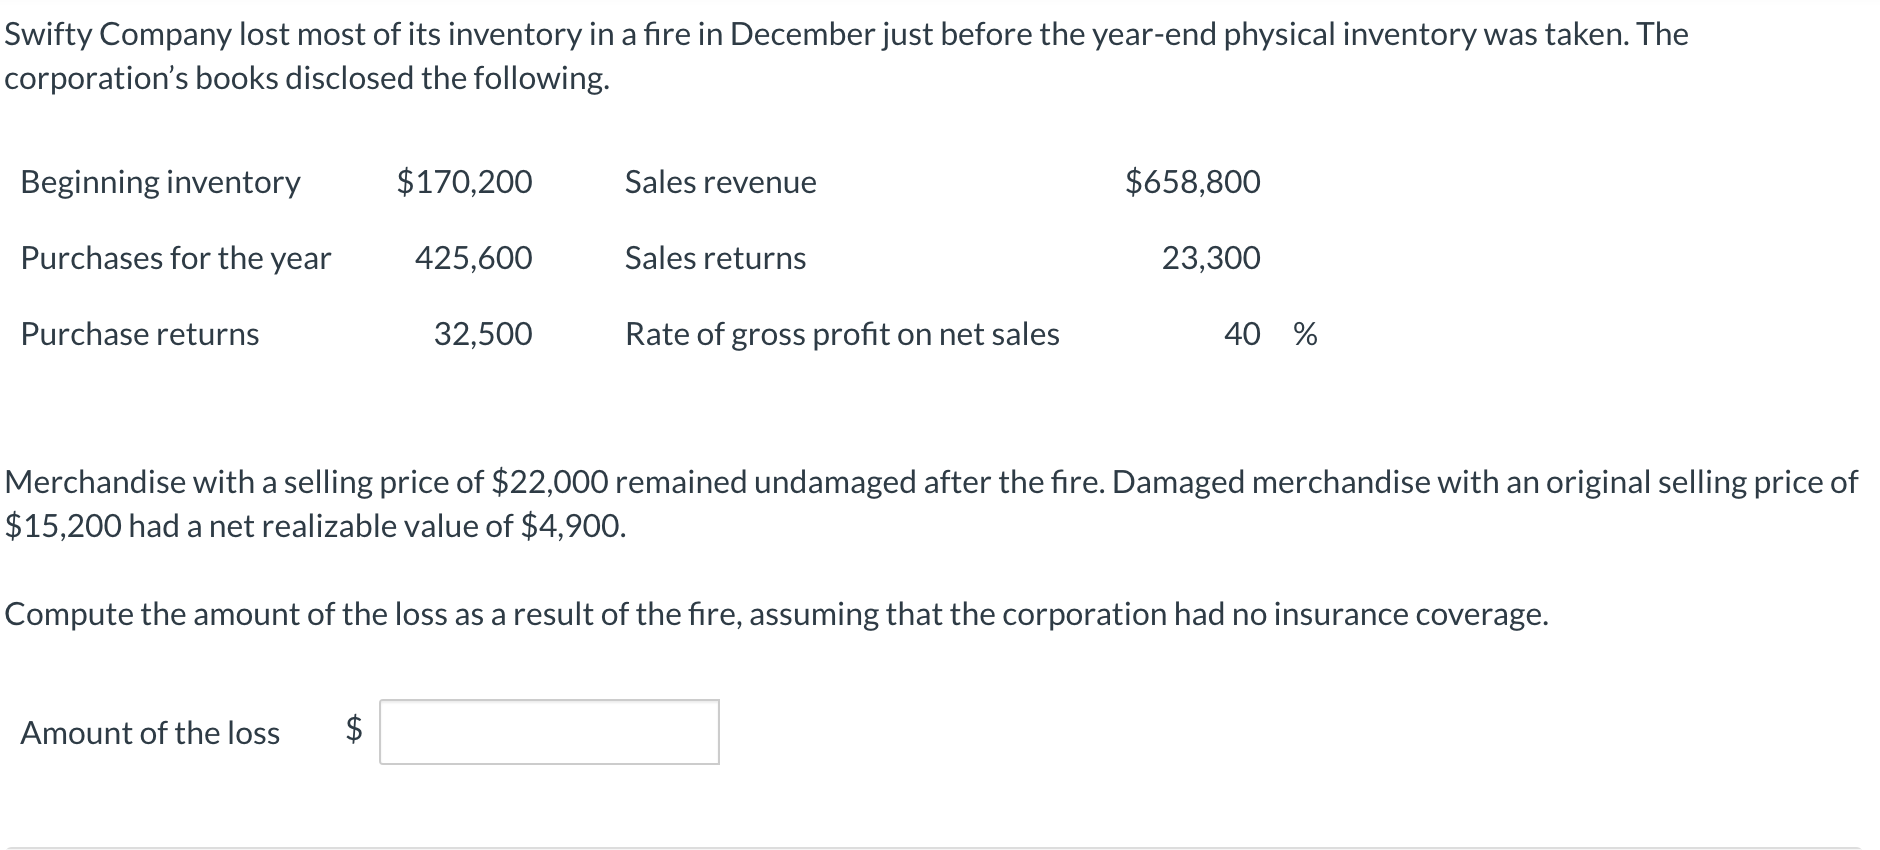This screenshot has width=1880, height=850.
Task: Click the percent symbol after 40
Action: [x=1305, y=334]
